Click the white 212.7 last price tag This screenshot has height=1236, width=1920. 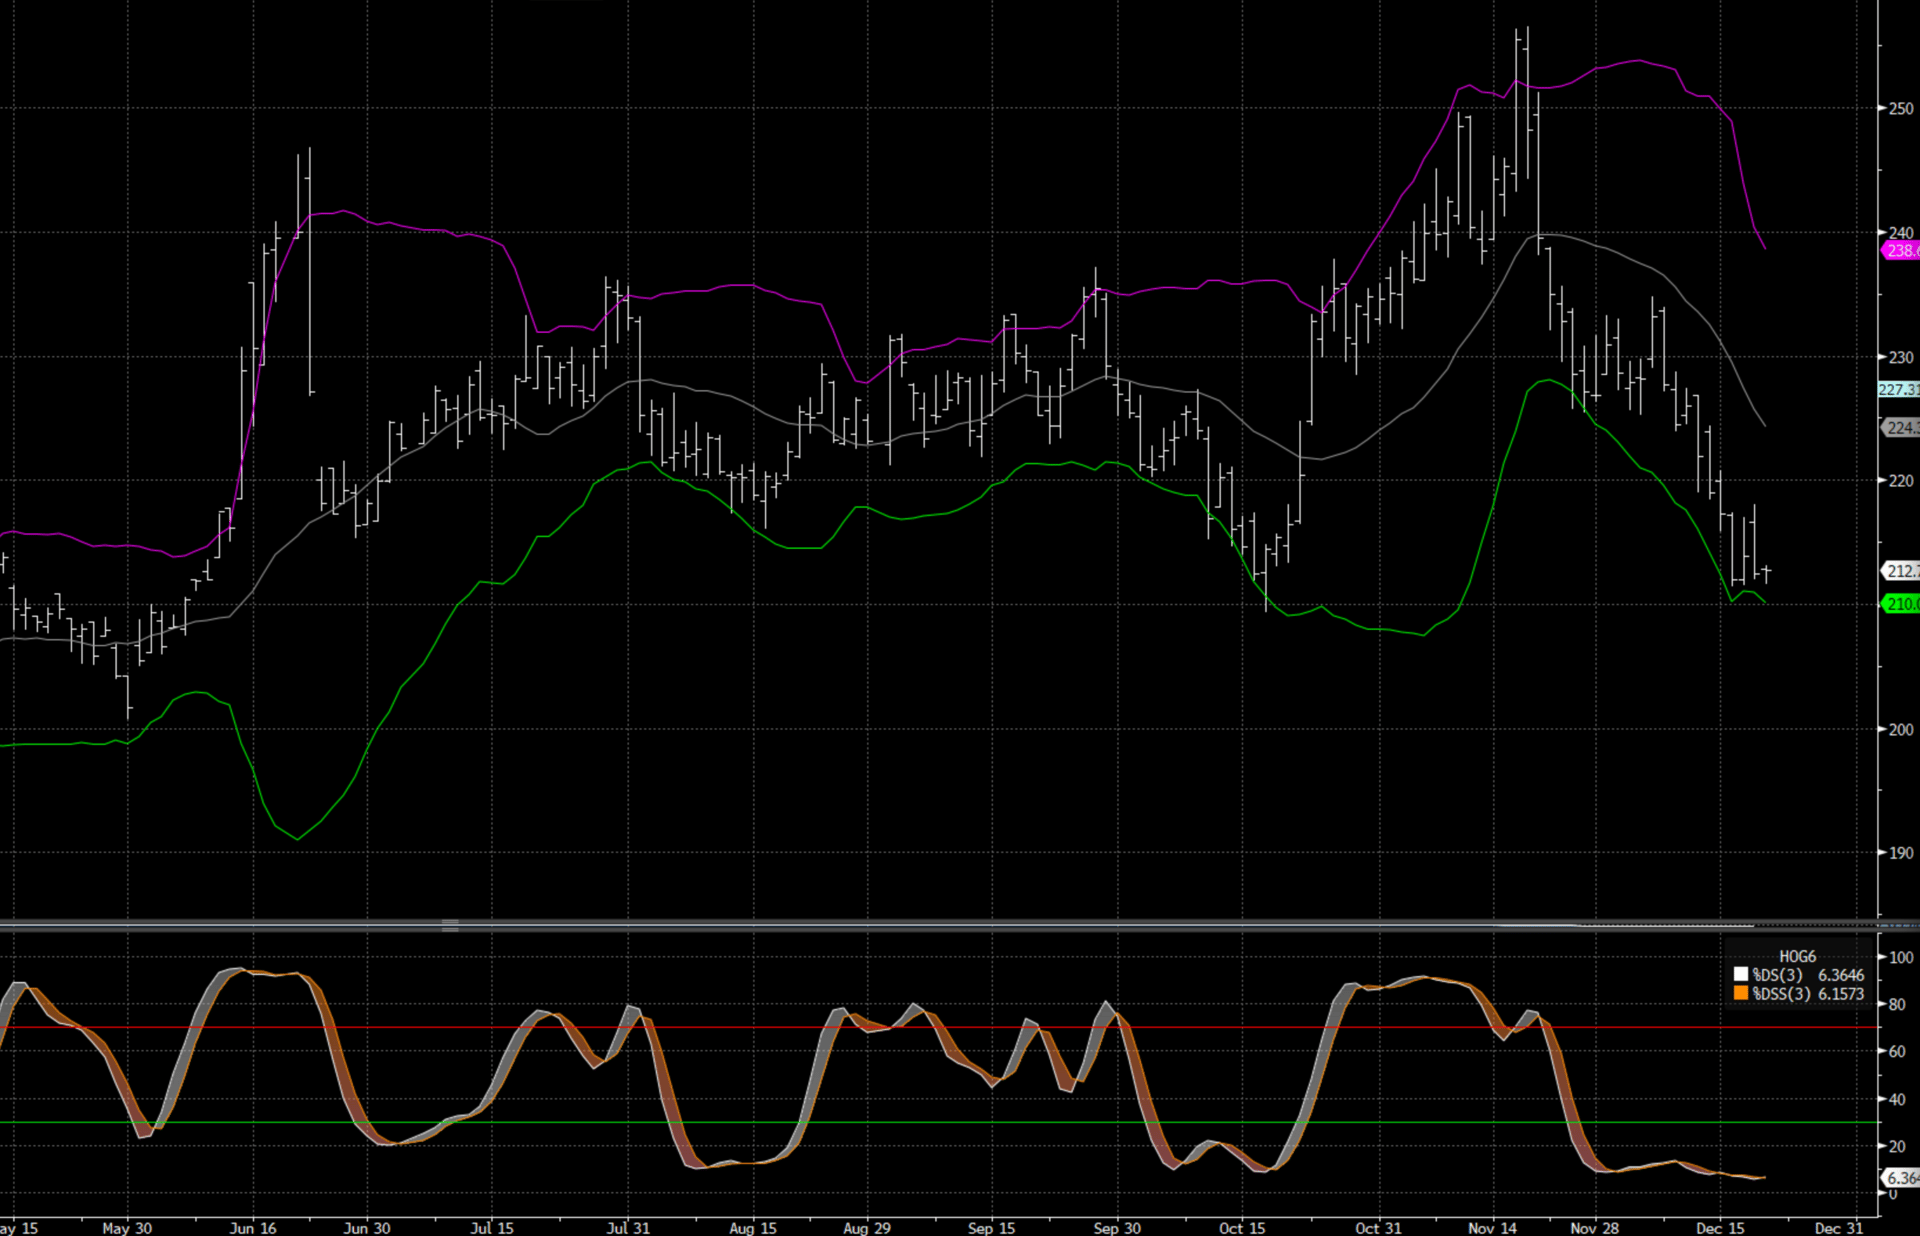click(1900, 571)
